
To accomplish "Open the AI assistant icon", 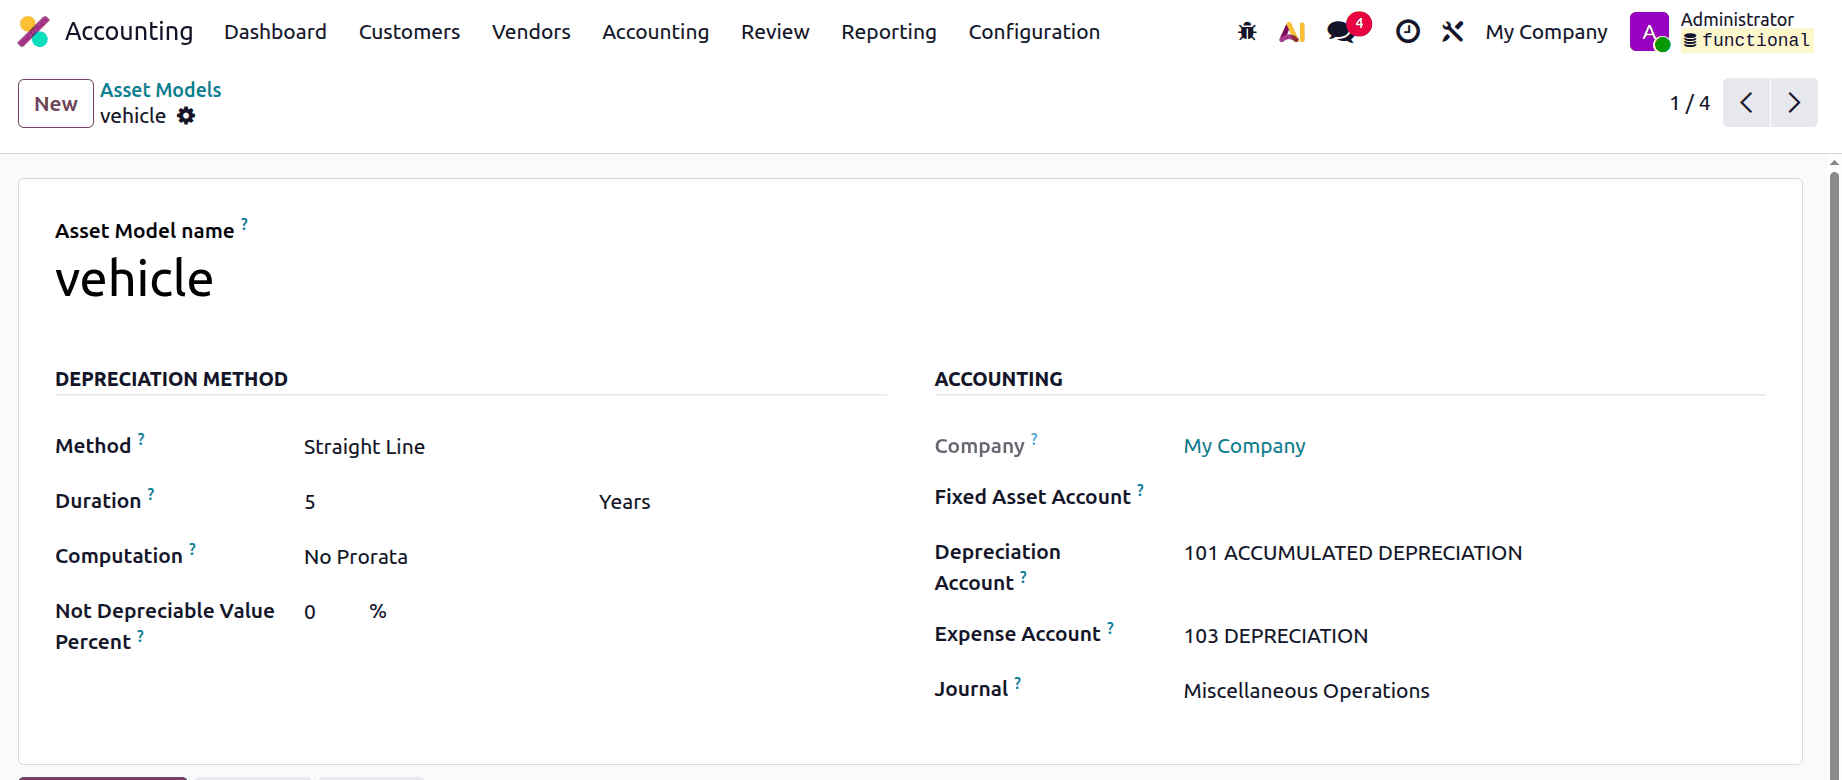I will pyautogui.click(x=1292, y=32).
